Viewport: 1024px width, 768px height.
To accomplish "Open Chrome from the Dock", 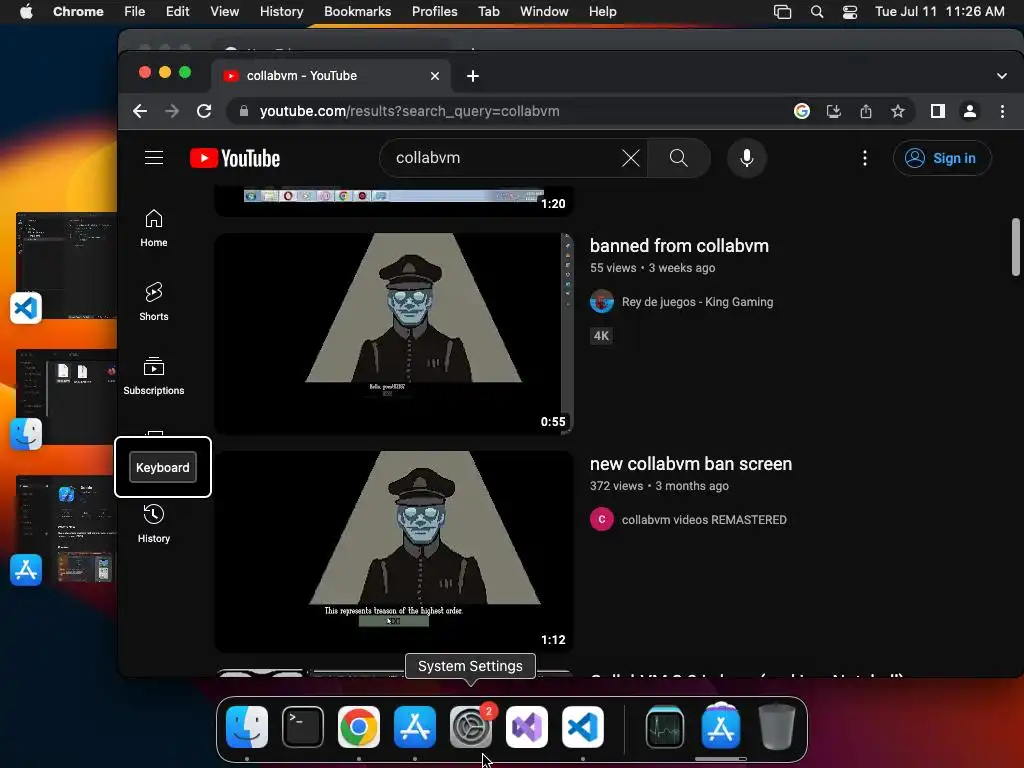I will 359,727.
